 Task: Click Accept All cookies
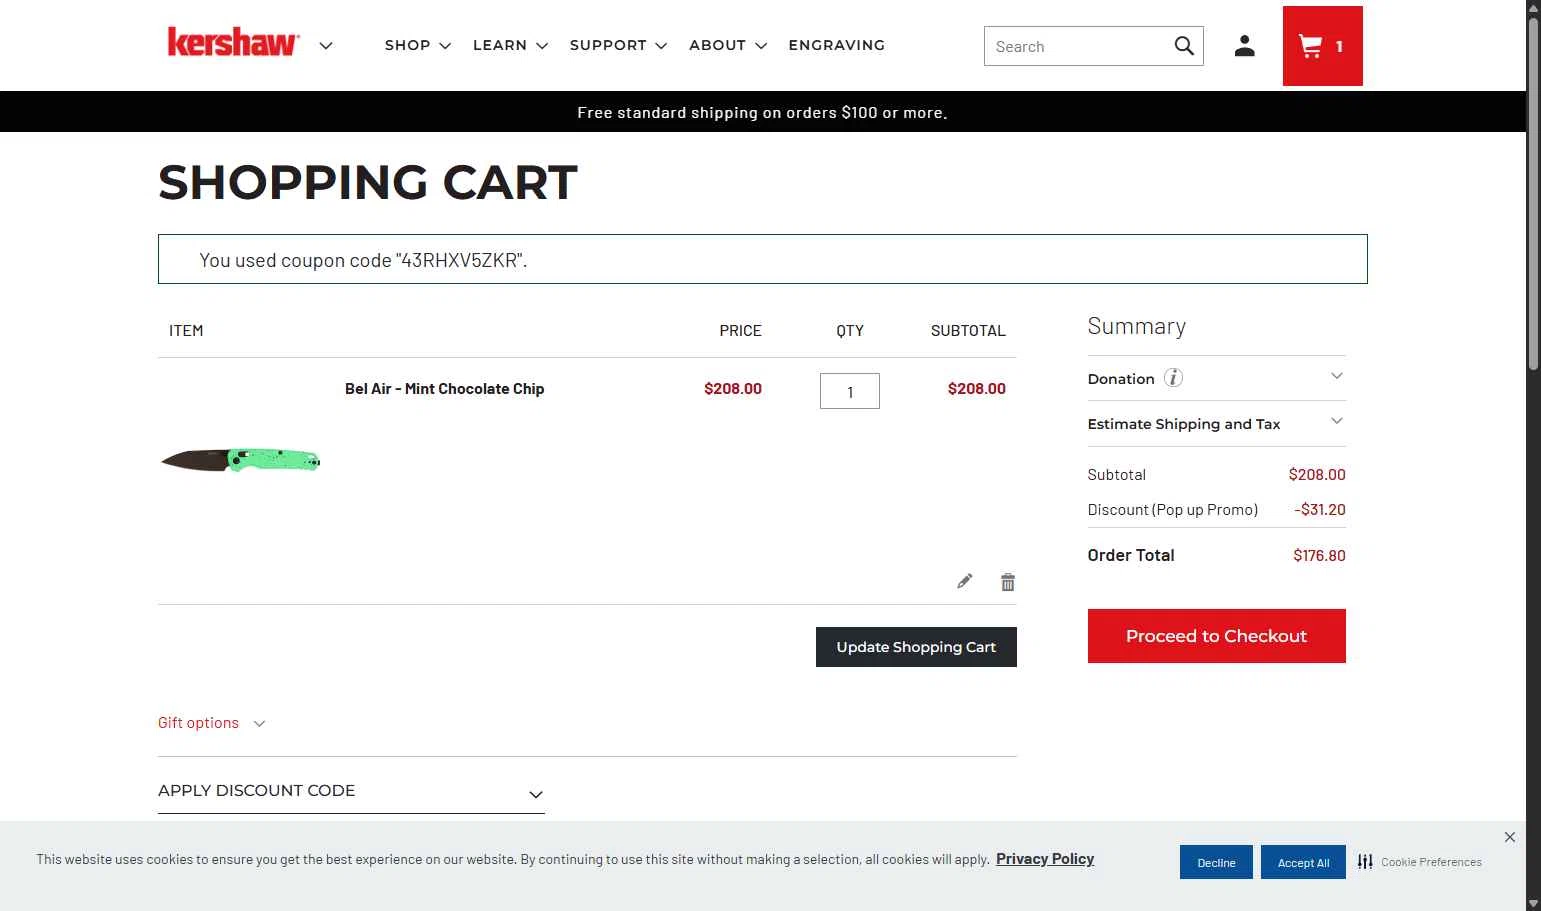pyautogui.click(x=1303, y=862)
